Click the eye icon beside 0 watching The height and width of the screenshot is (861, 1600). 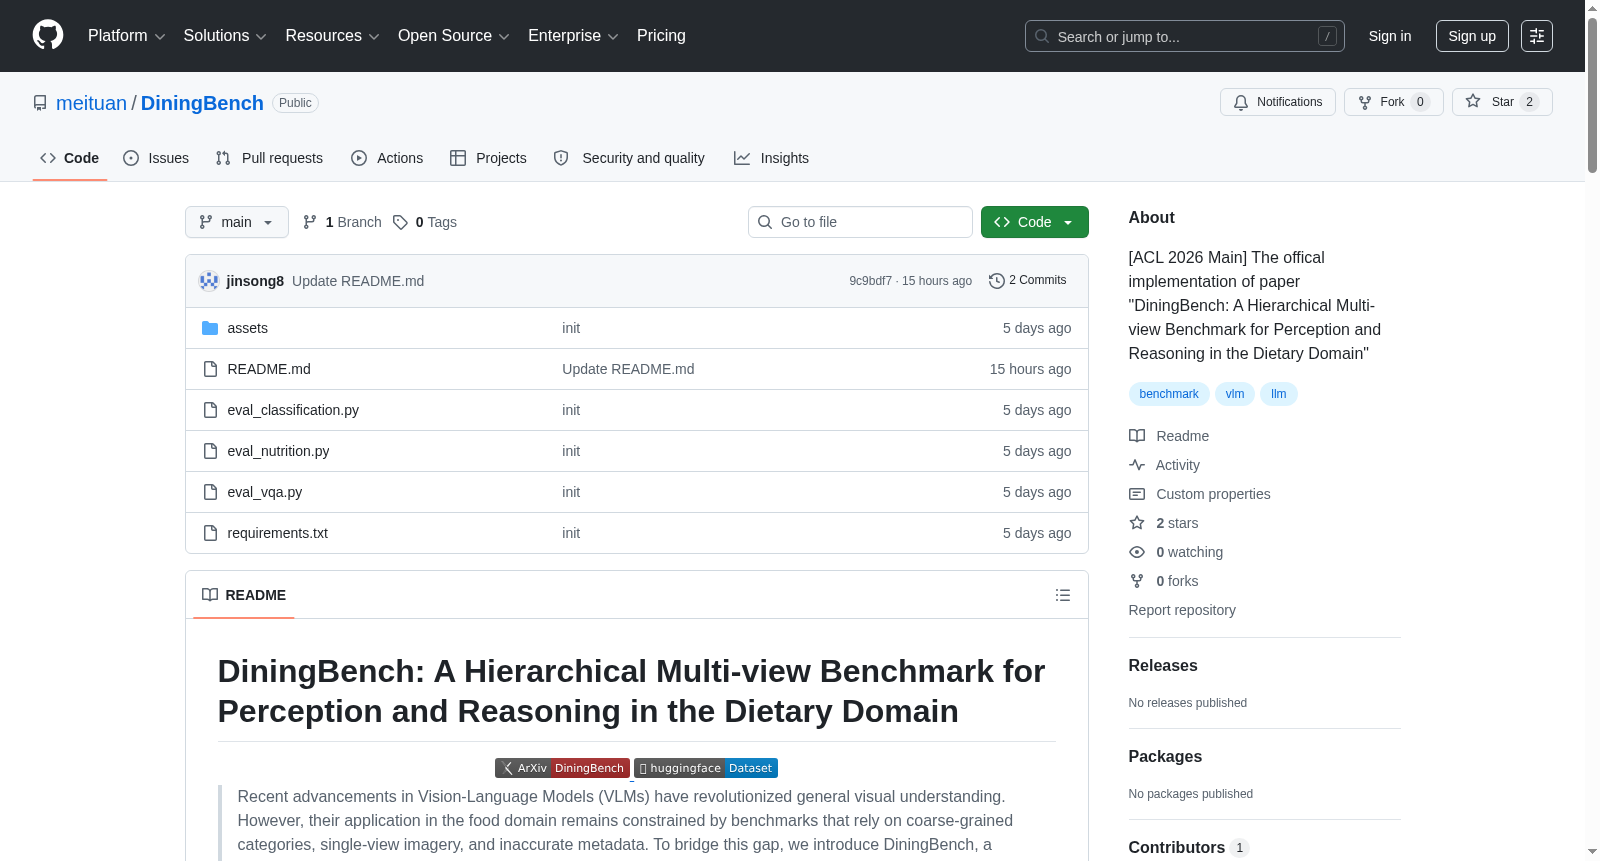(x=1137, y=552)
